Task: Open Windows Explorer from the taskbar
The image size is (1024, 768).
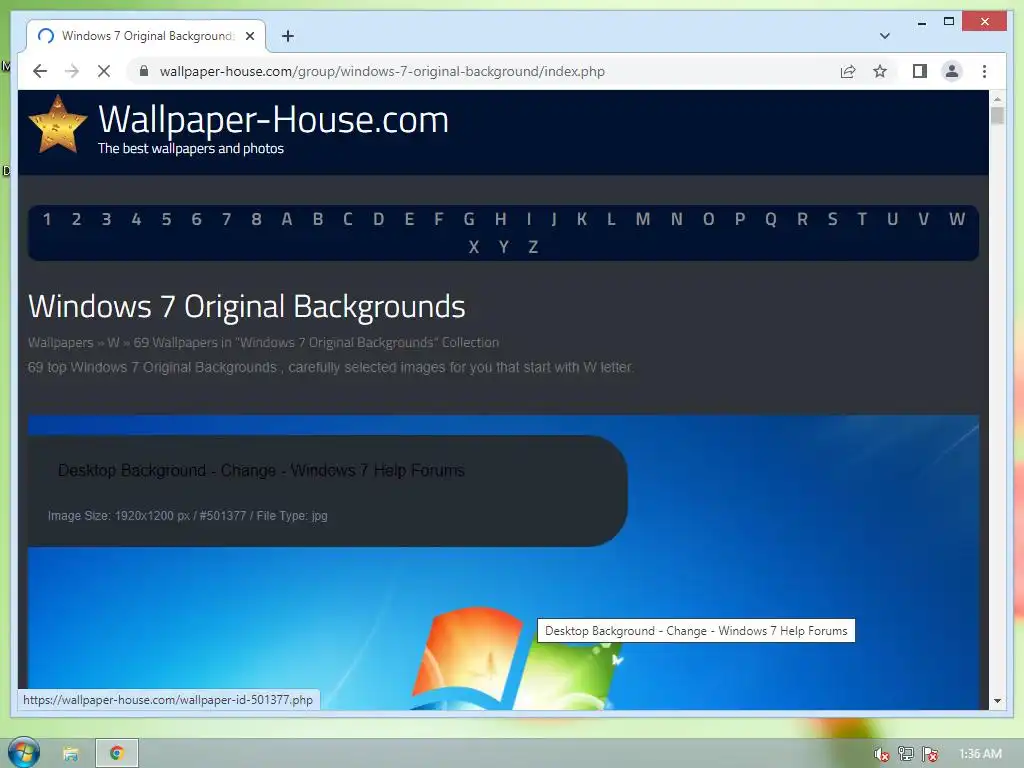Action: point(71,754)
